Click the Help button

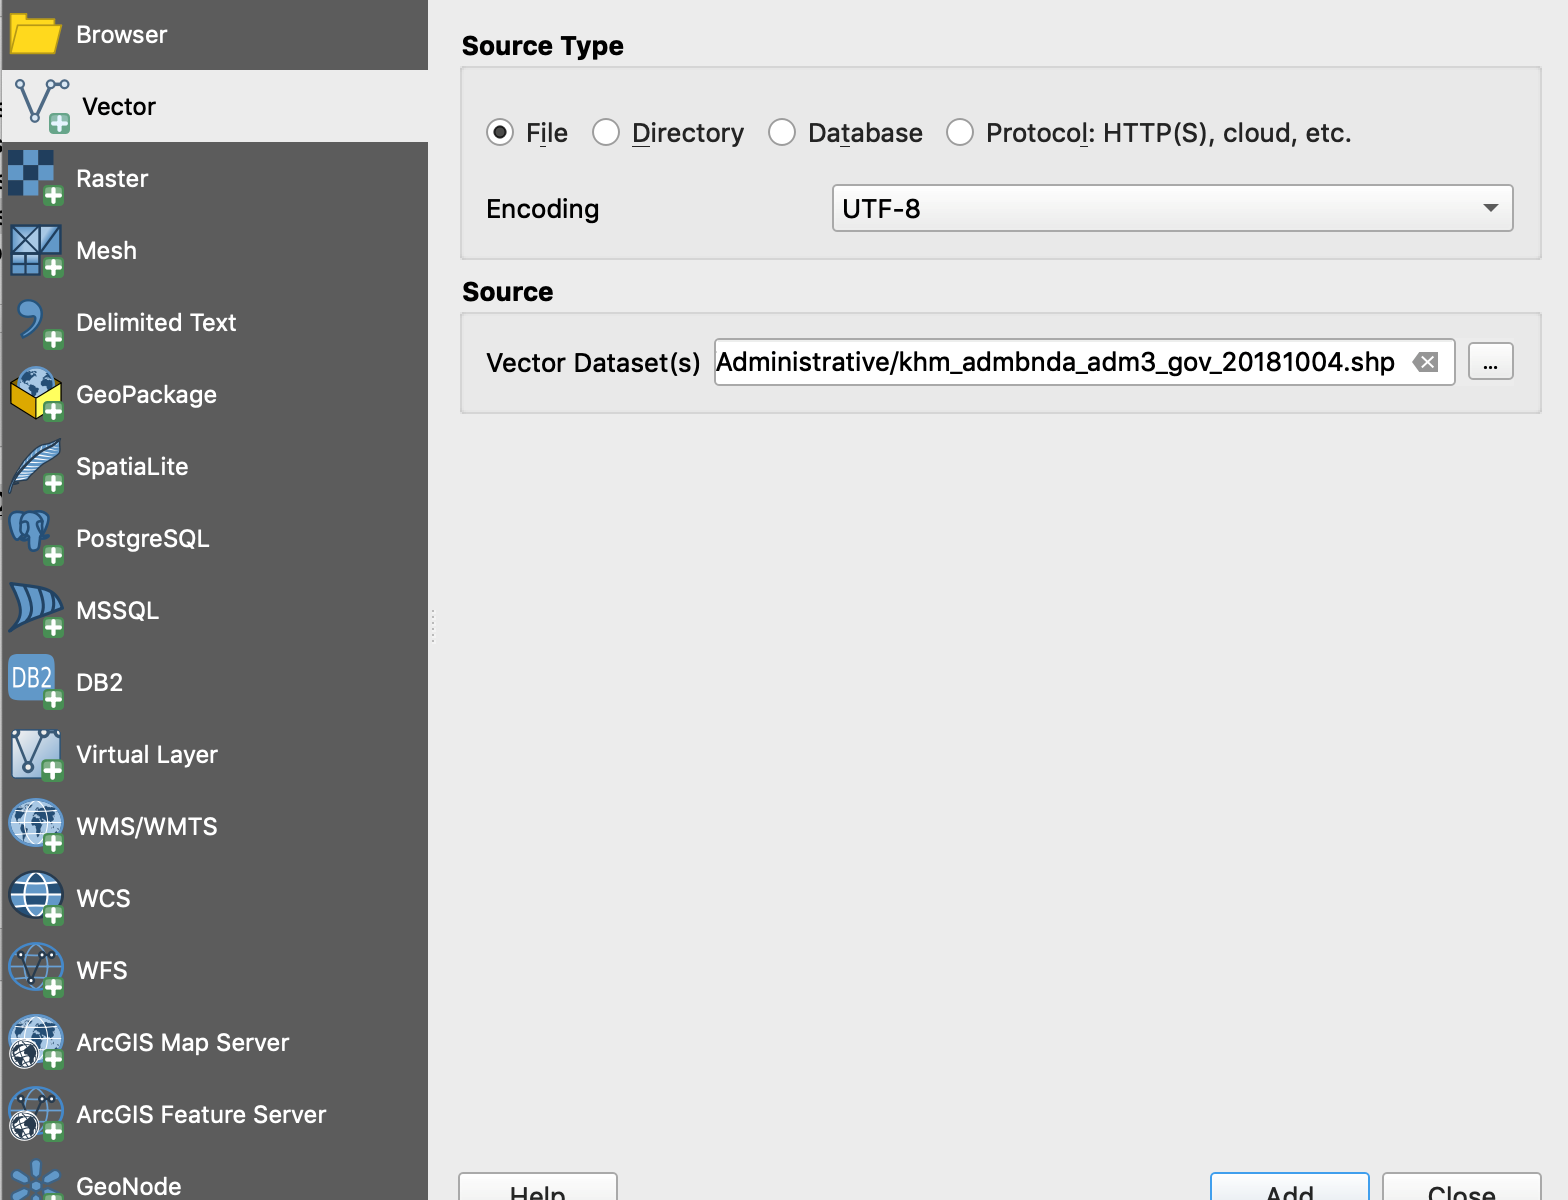[x=538, y=1187]
